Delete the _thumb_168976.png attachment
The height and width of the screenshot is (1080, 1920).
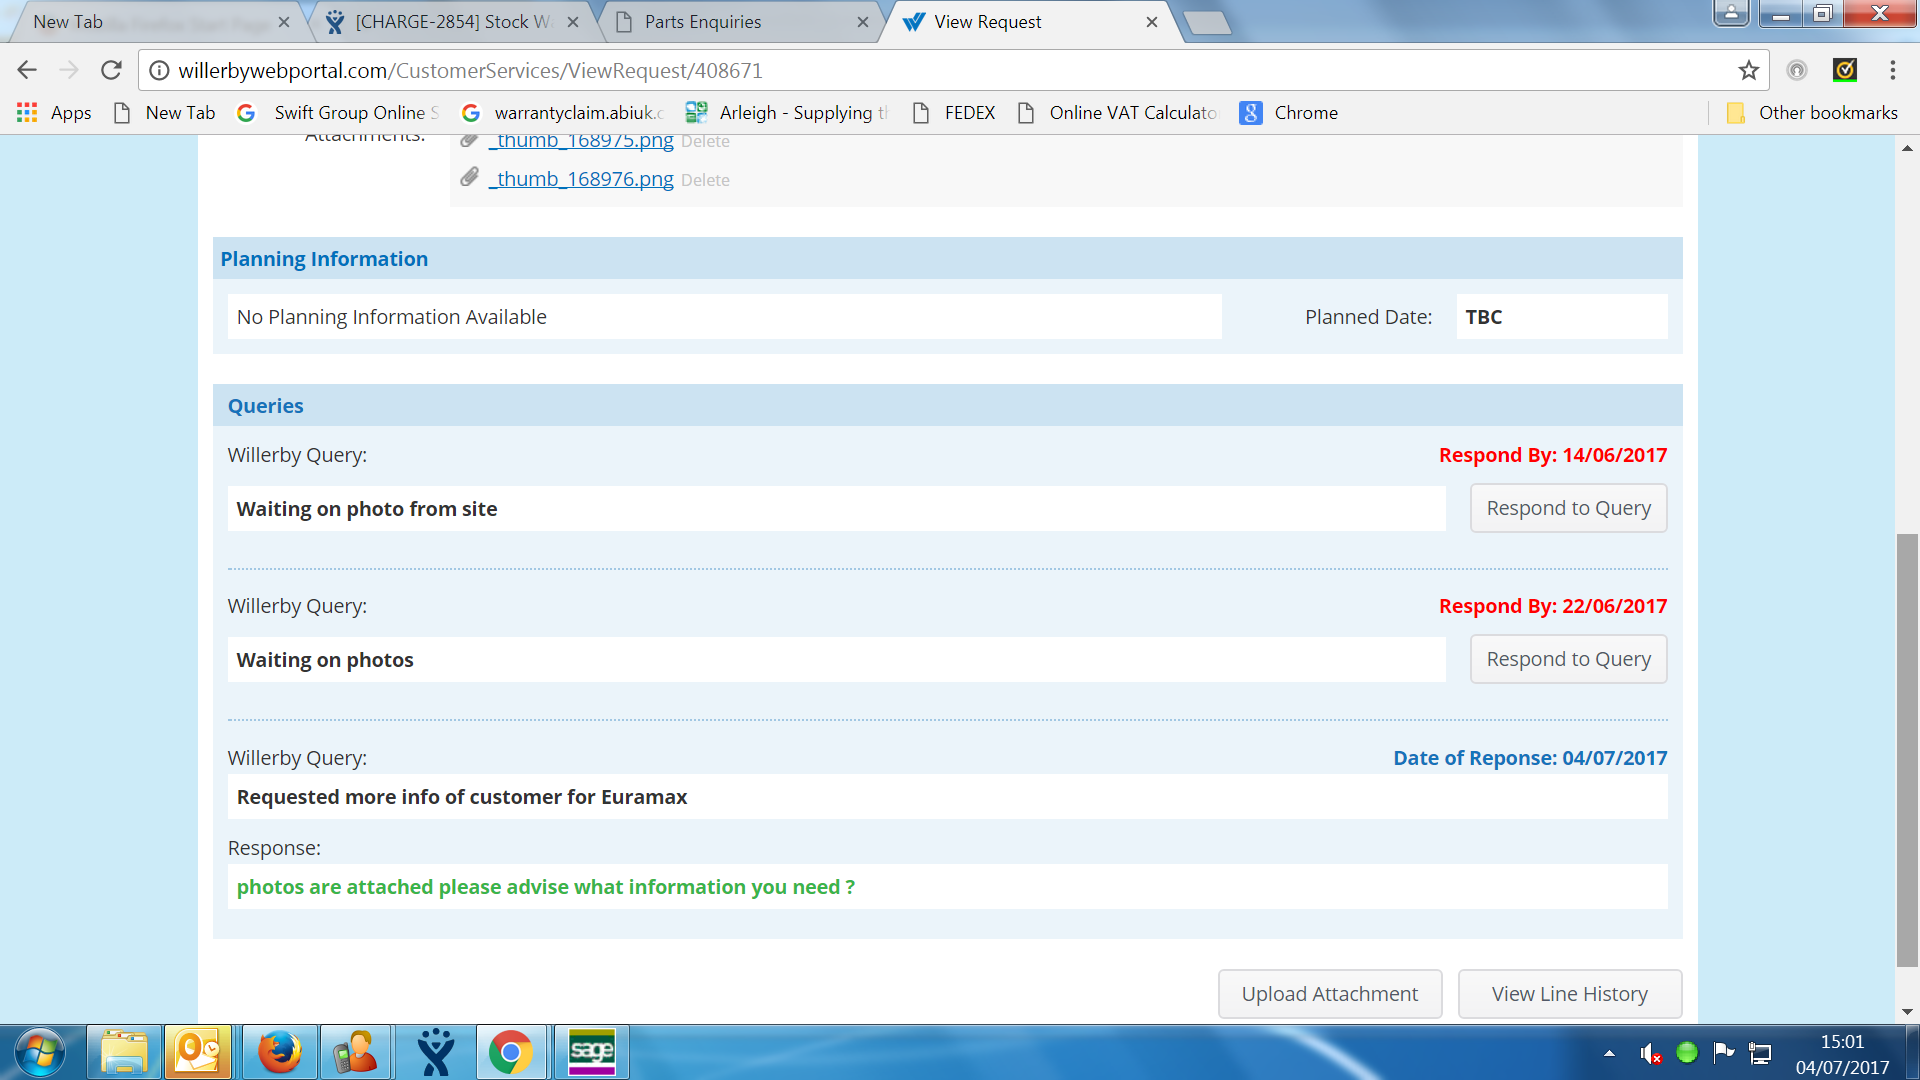pyautogui.click(x=705, y=180)
